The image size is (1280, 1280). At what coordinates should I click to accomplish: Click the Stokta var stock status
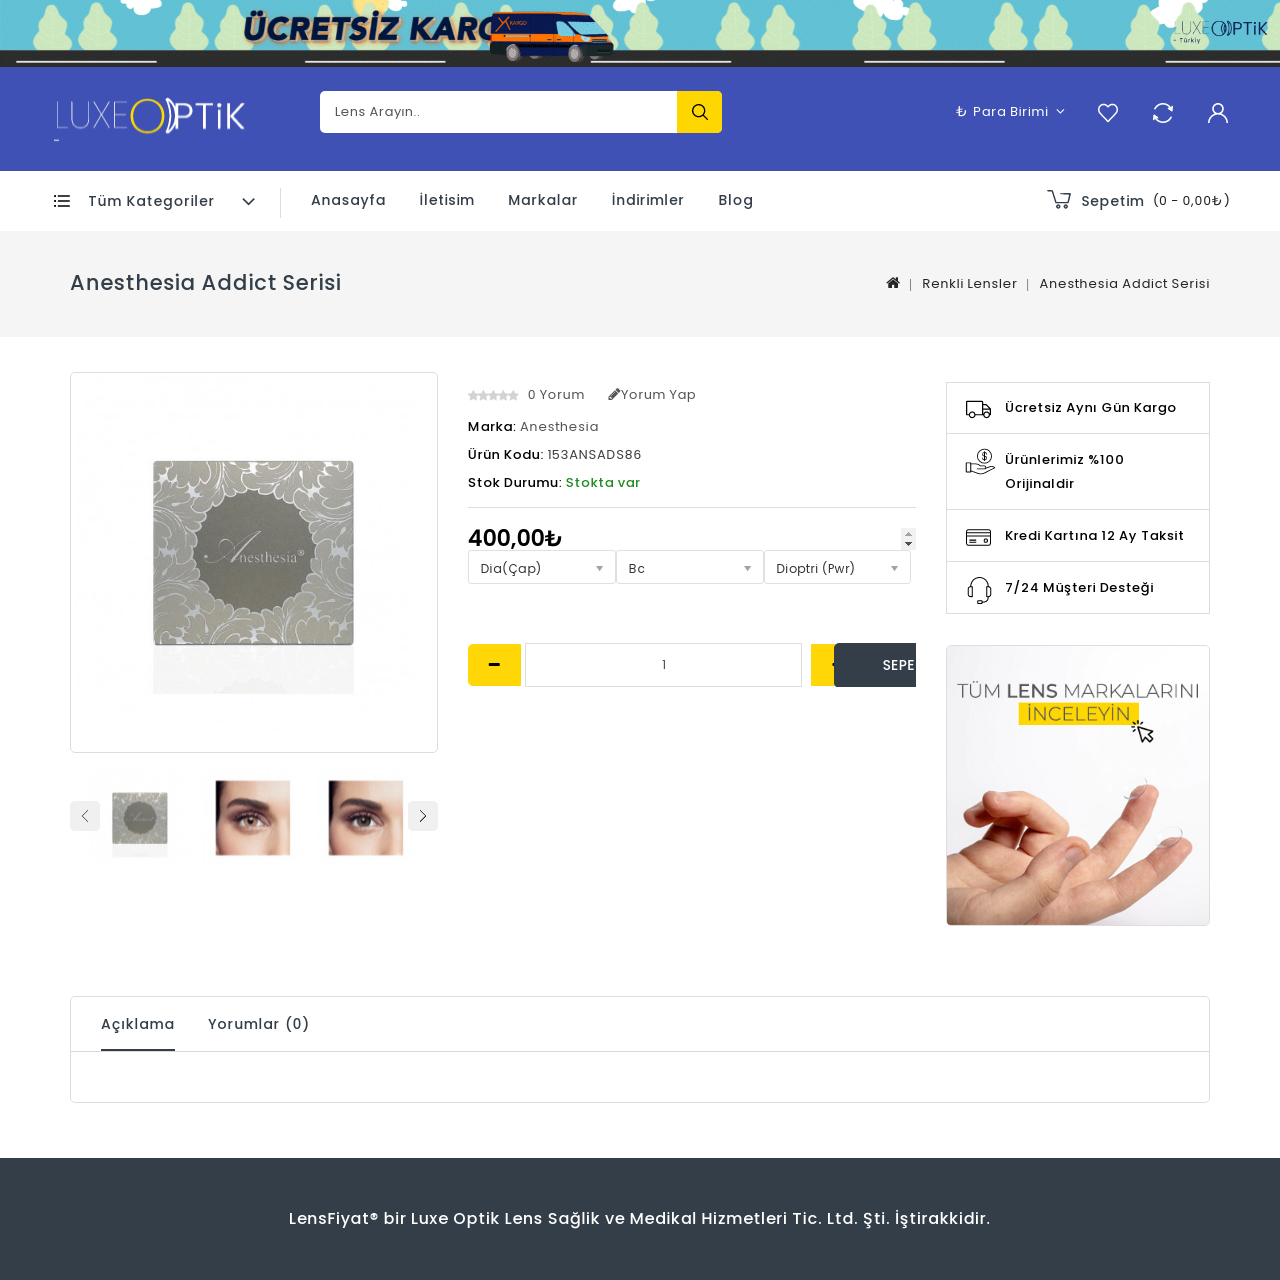point(603,483)
